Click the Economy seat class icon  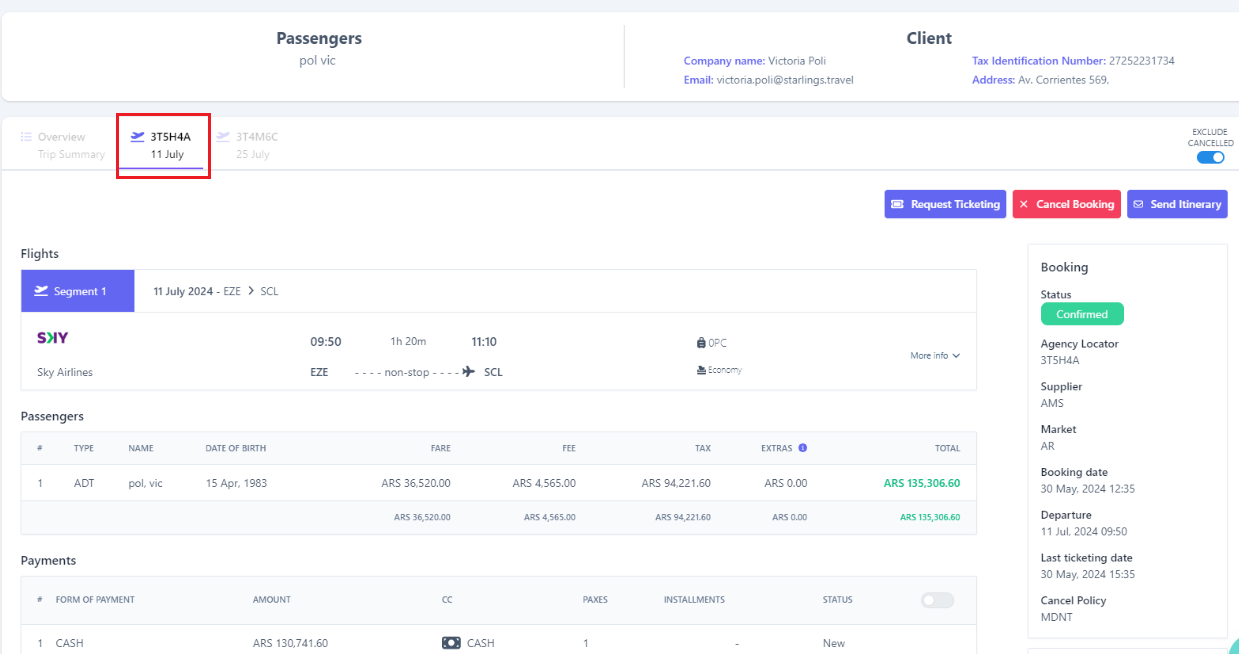click(x=701, y=370)
